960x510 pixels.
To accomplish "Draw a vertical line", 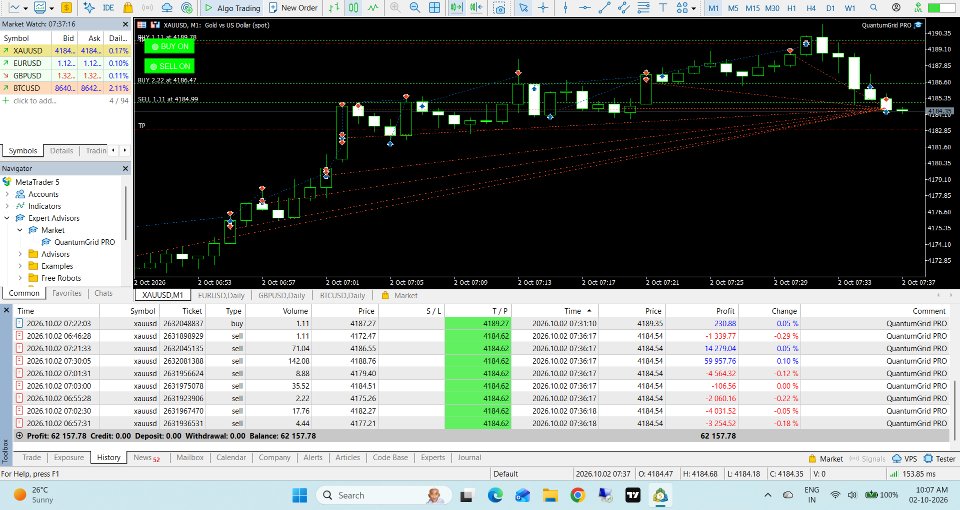I will pos(565,7).
